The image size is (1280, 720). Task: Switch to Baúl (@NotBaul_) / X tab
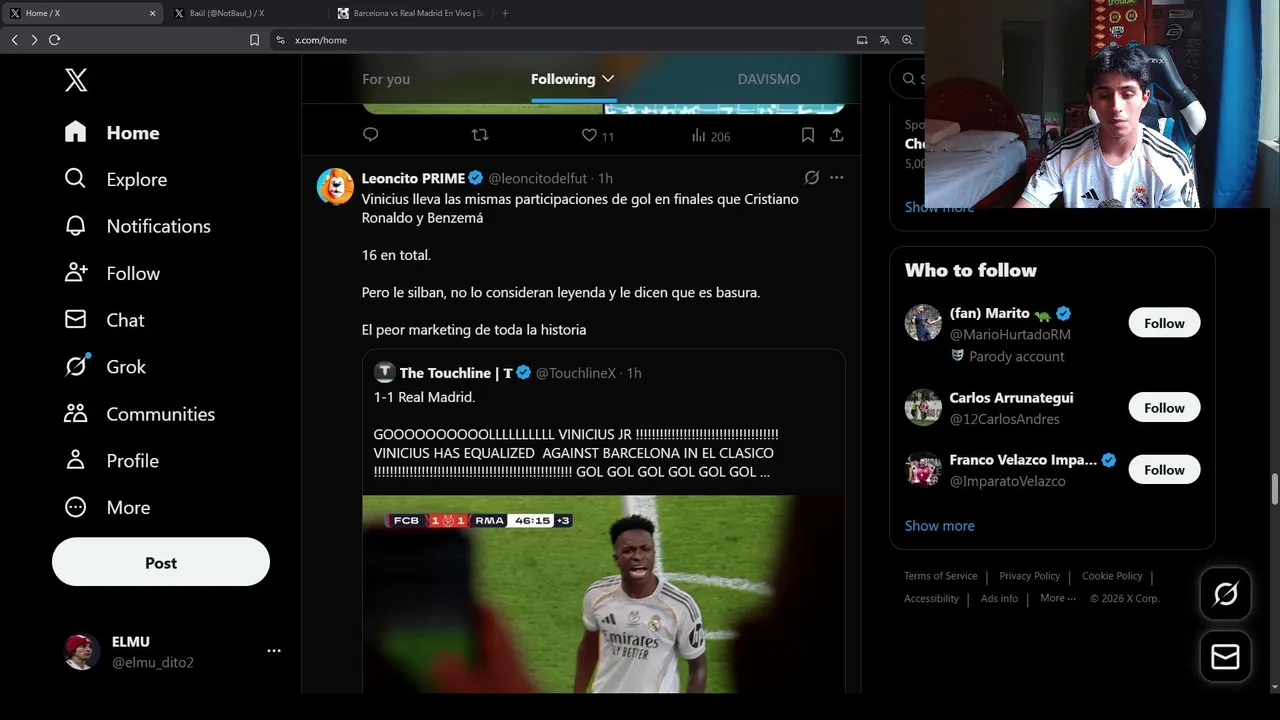click(x=247, y=13)
